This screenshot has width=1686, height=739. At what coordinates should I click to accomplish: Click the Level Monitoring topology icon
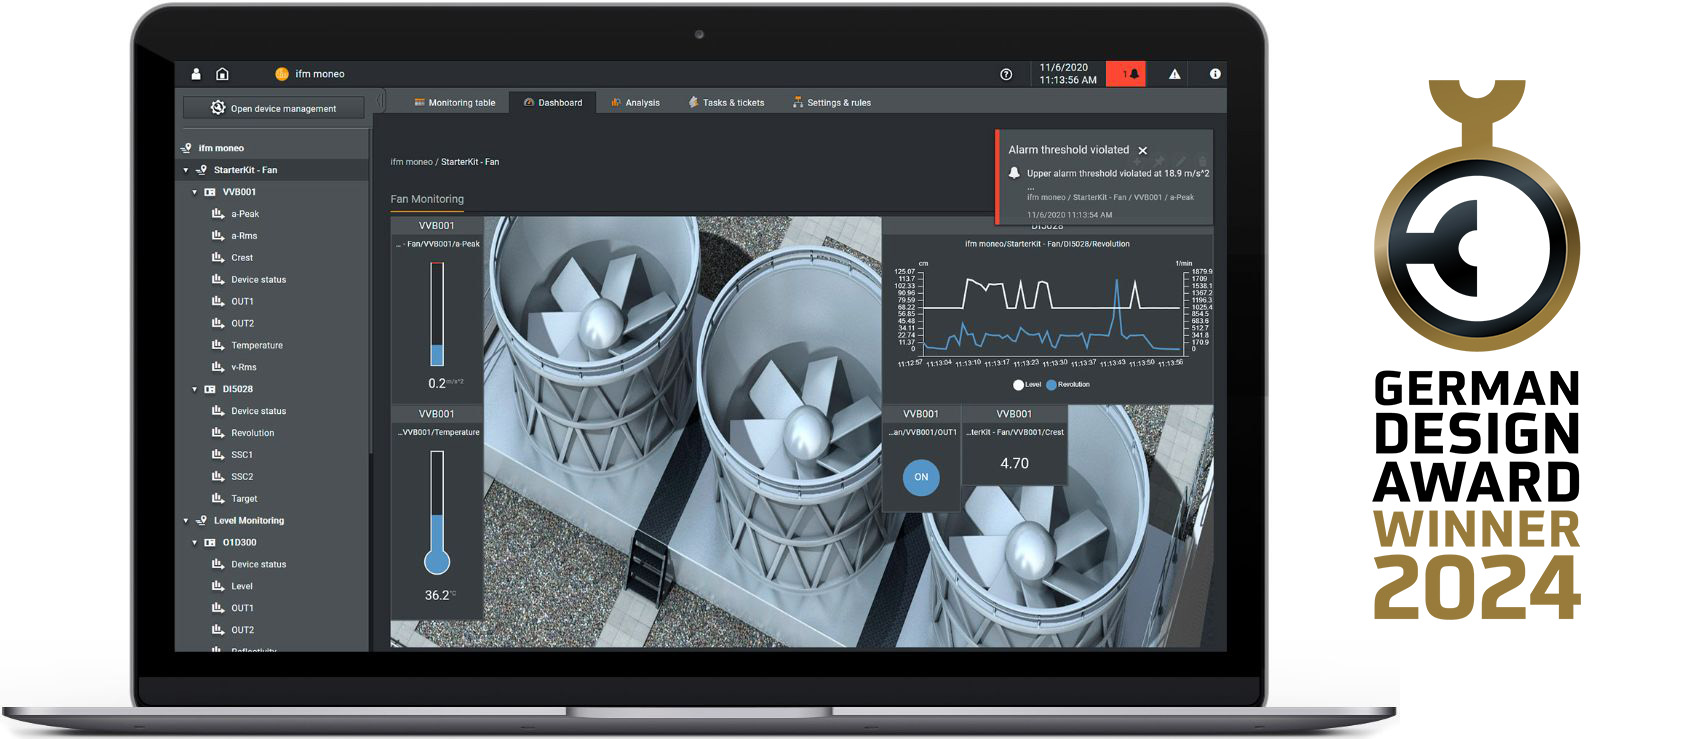[x=201, y=521]
